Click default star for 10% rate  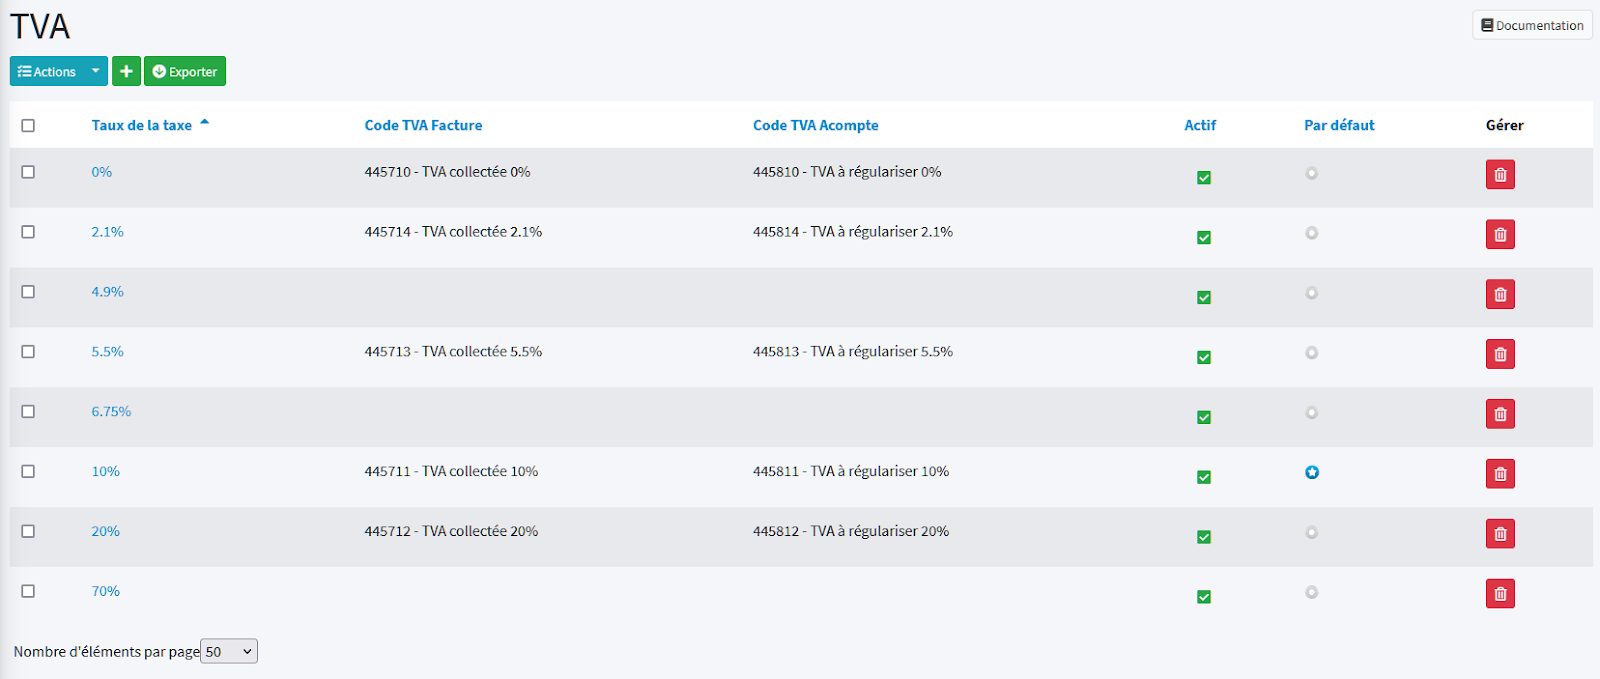point(1312,473)
